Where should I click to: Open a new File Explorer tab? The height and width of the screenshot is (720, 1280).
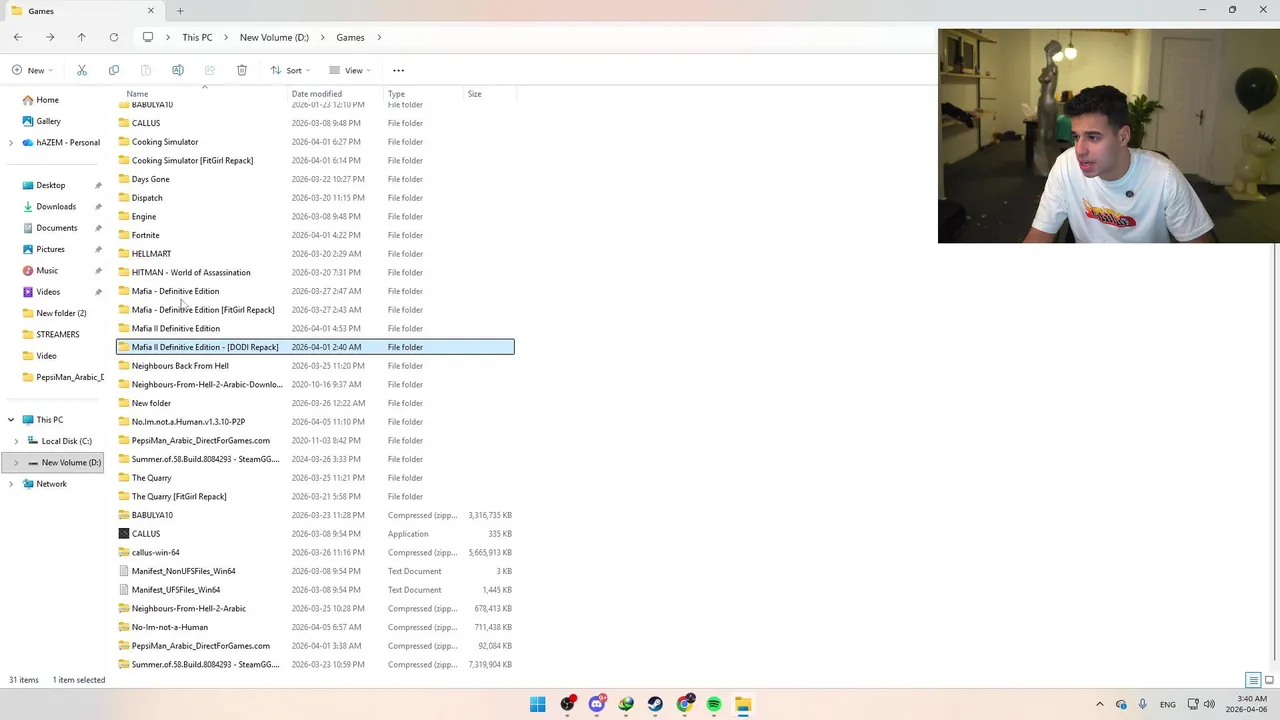[180, 11]
